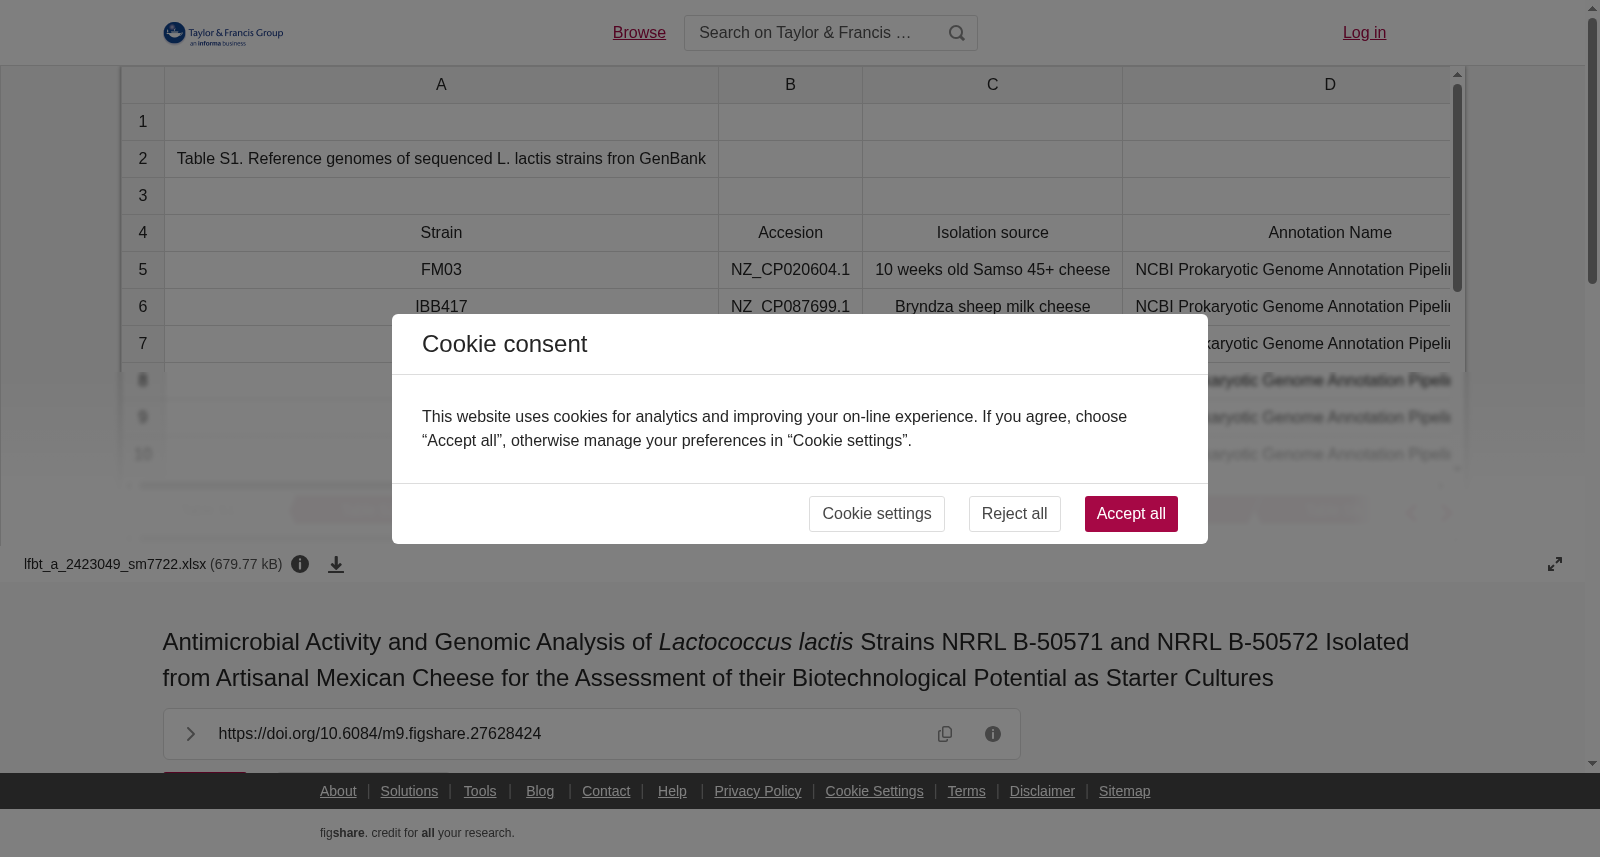Click the search magnifier icon

tap(957, 33)
